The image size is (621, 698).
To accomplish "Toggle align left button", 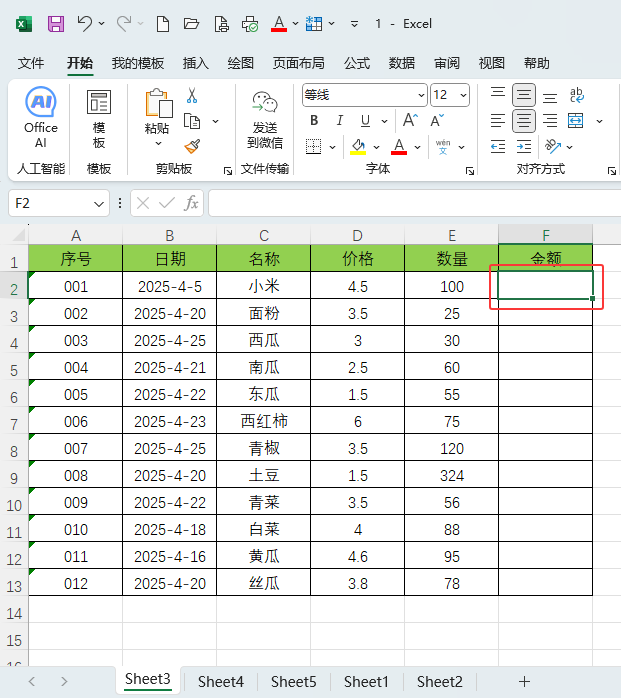I will (498, 121).
